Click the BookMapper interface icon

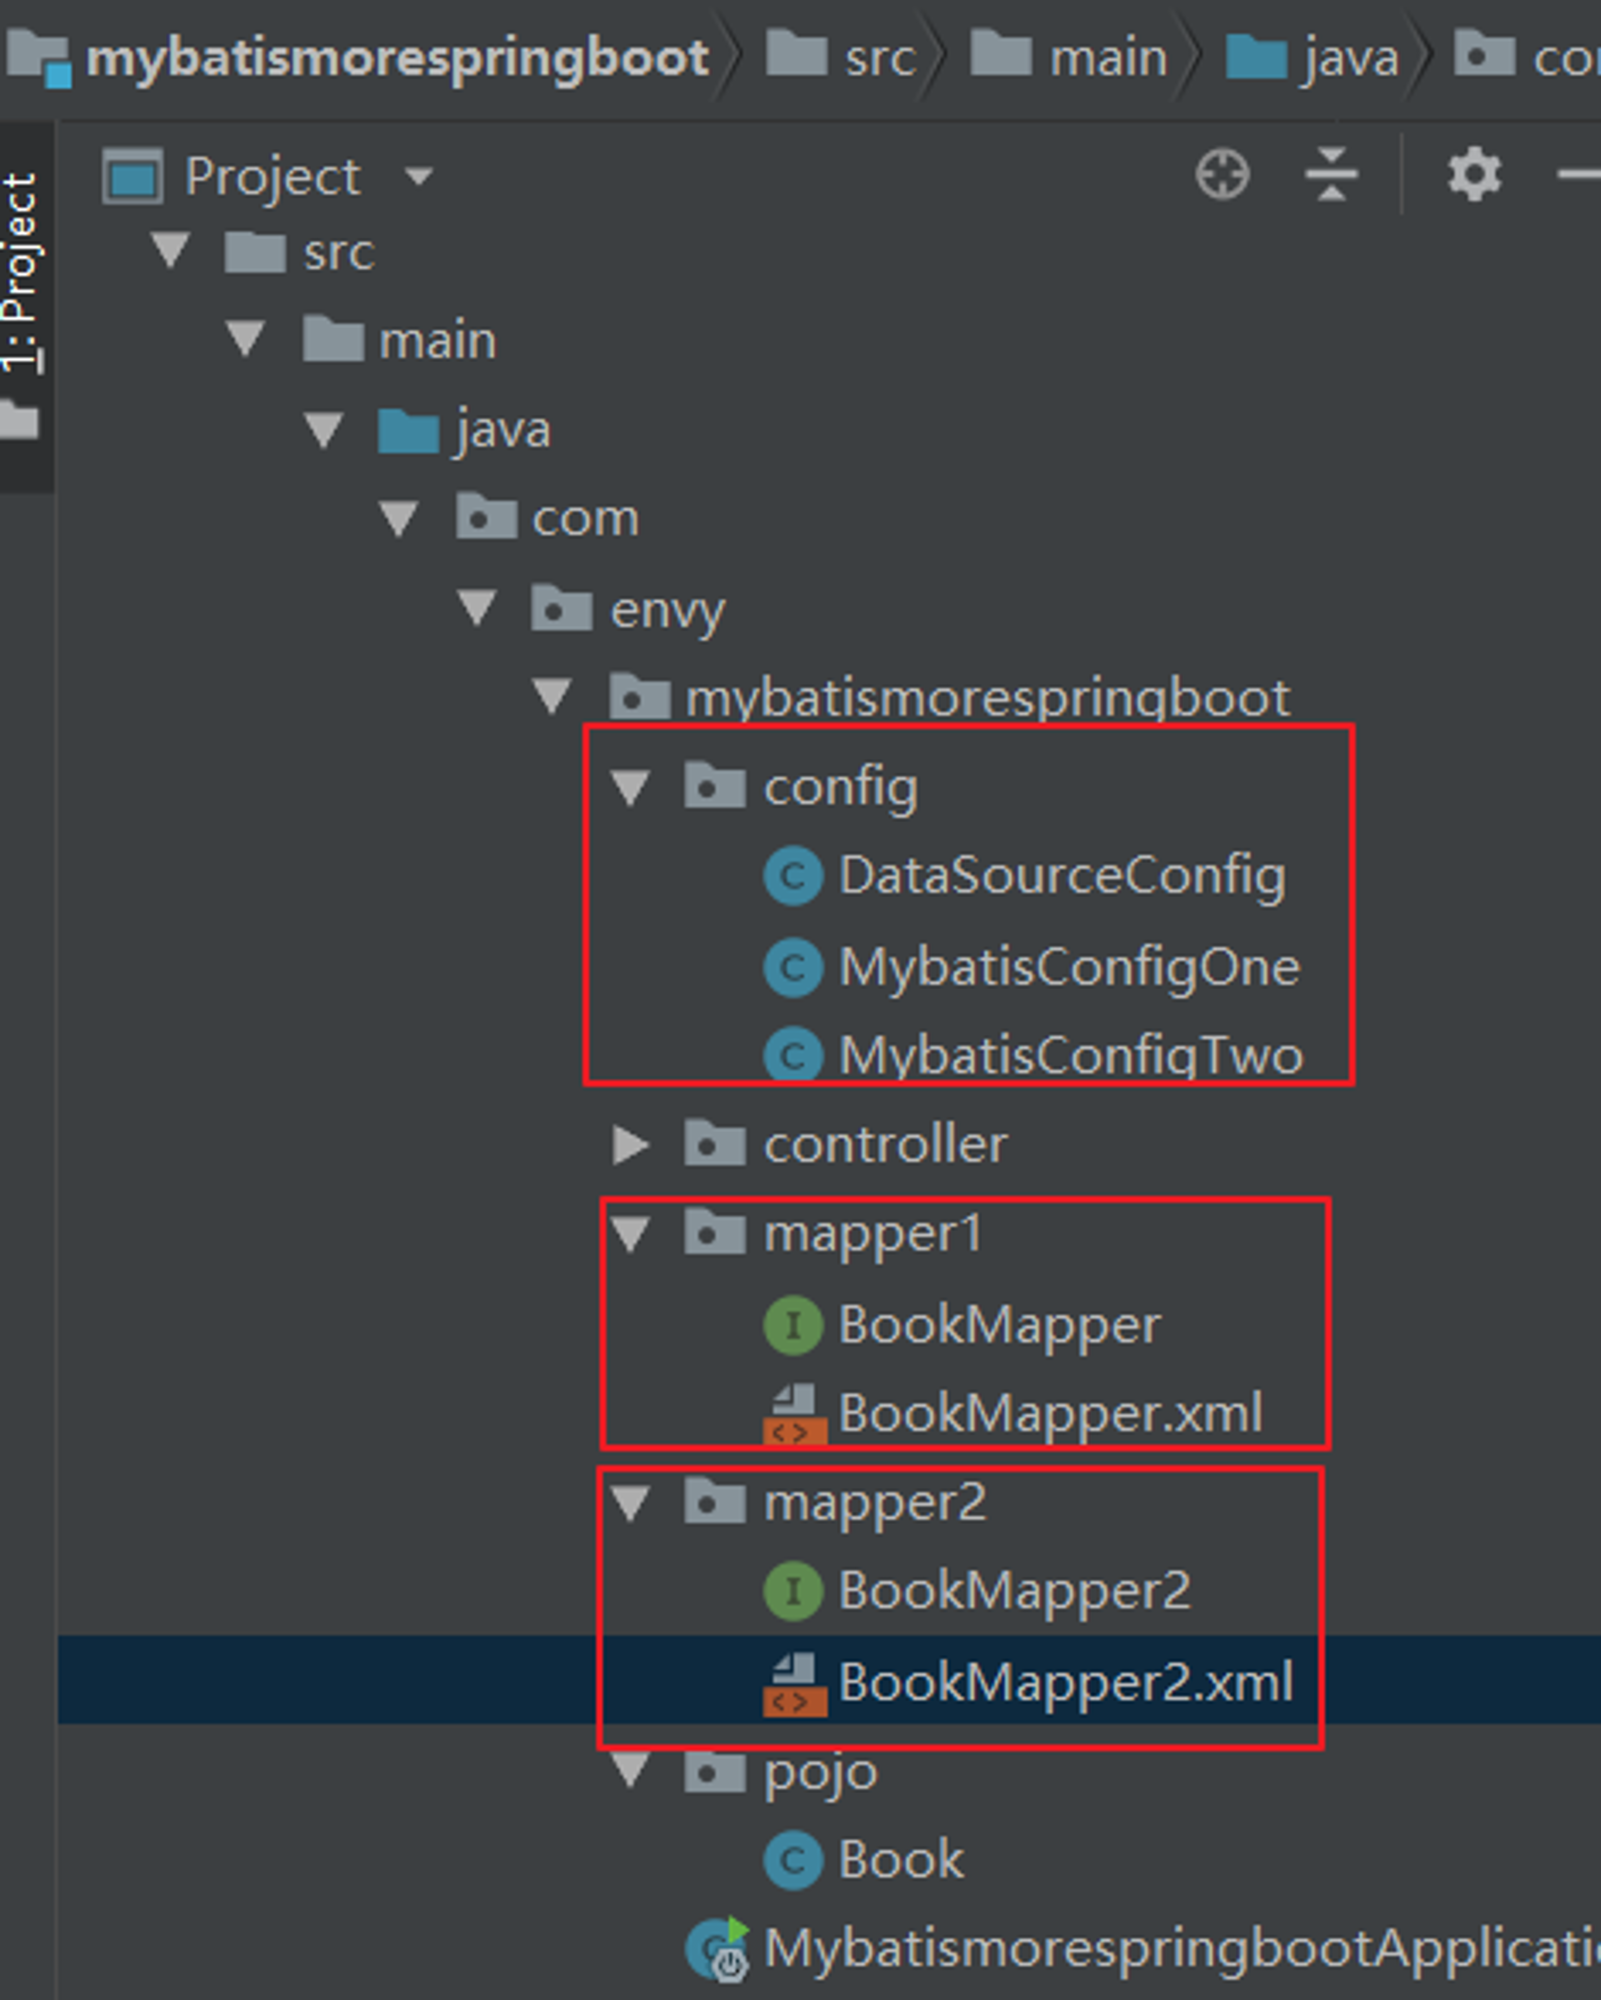coord(793,1325)
